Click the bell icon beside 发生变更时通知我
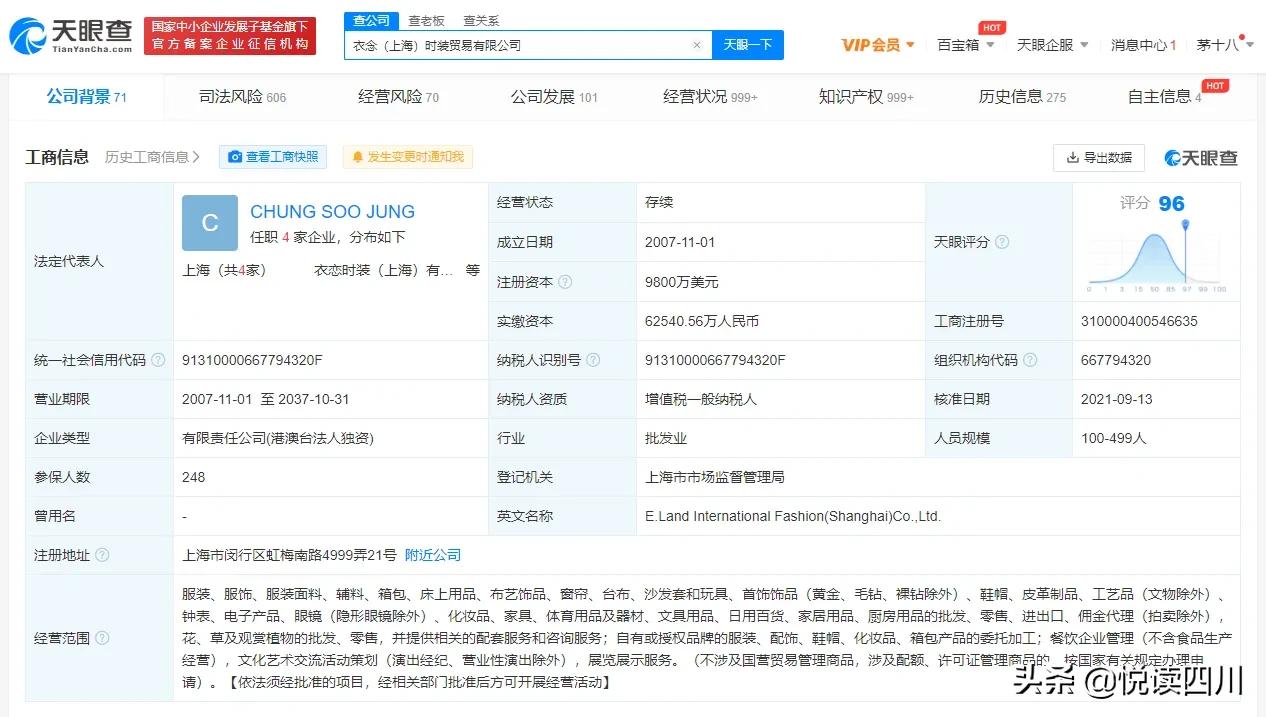The width and height of the screenshot is (1266, 717). tap(358, 157)
